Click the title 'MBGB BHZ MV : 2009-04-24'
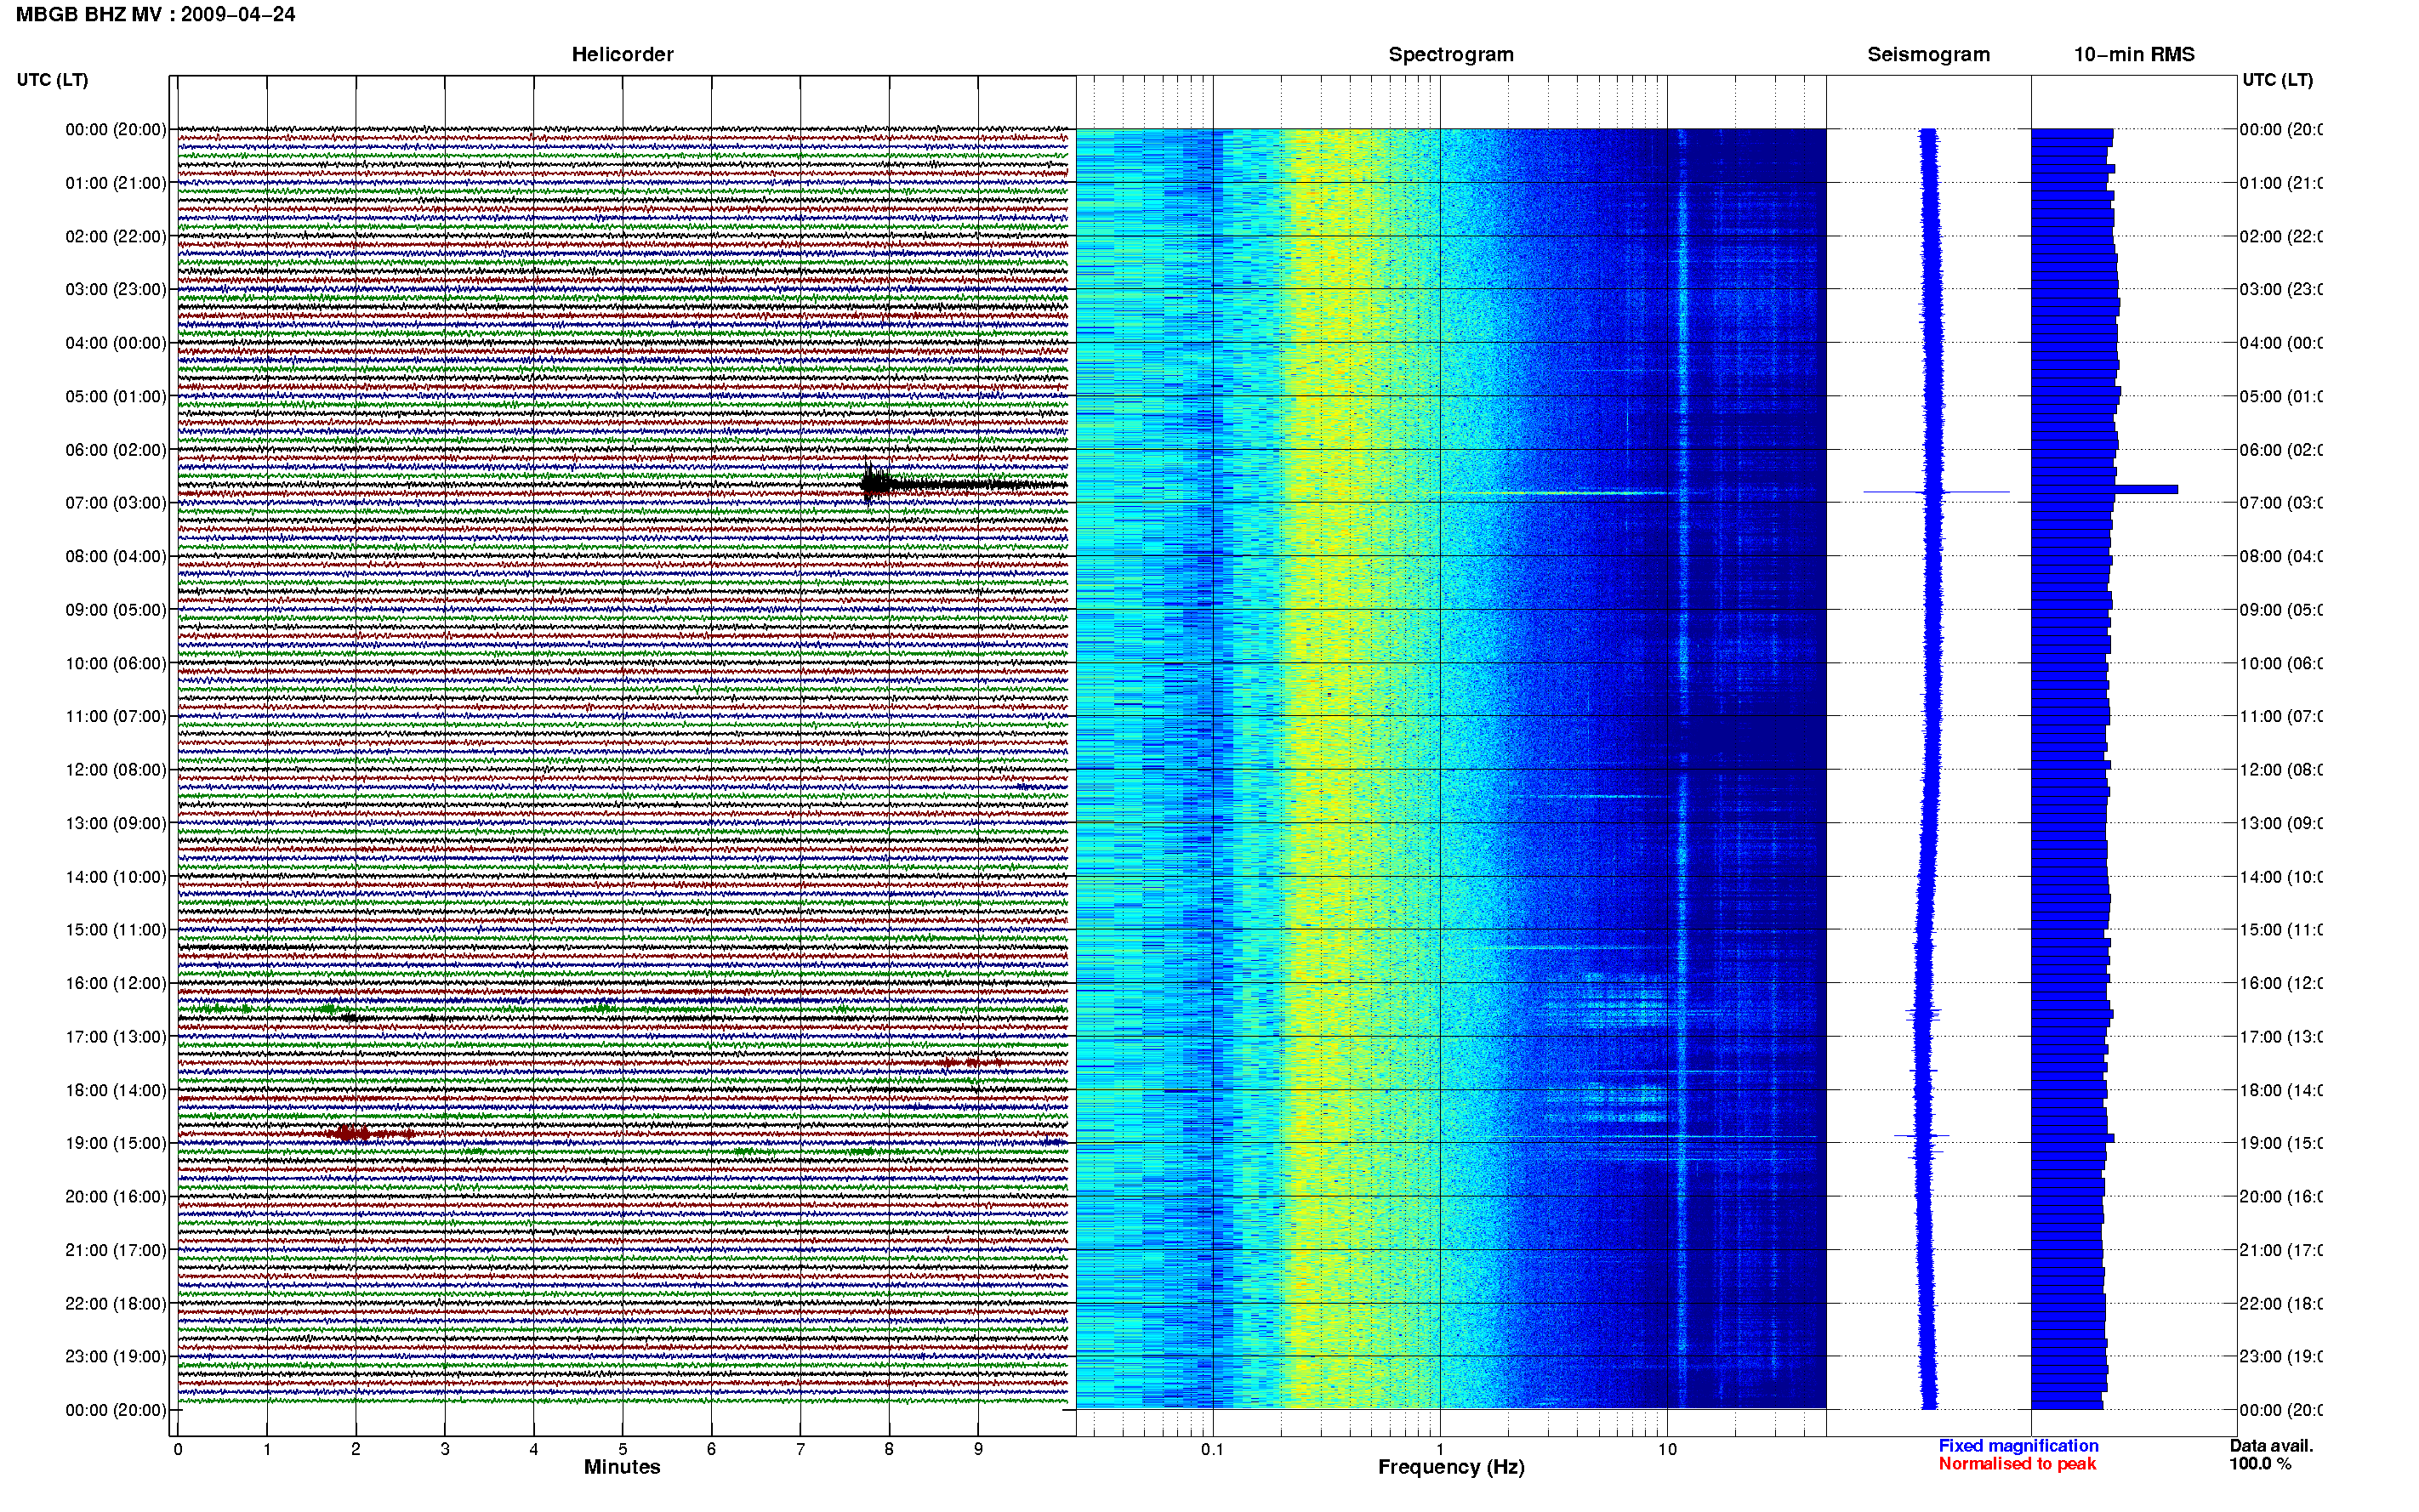 point(155,14)
